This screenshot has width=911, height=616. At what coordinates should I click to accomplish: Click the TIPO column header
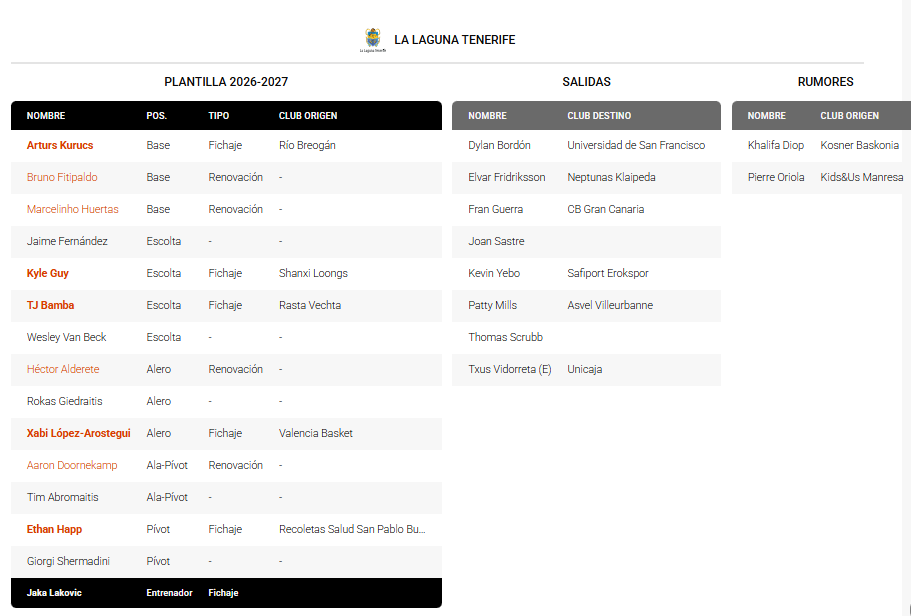pos(218,116)
